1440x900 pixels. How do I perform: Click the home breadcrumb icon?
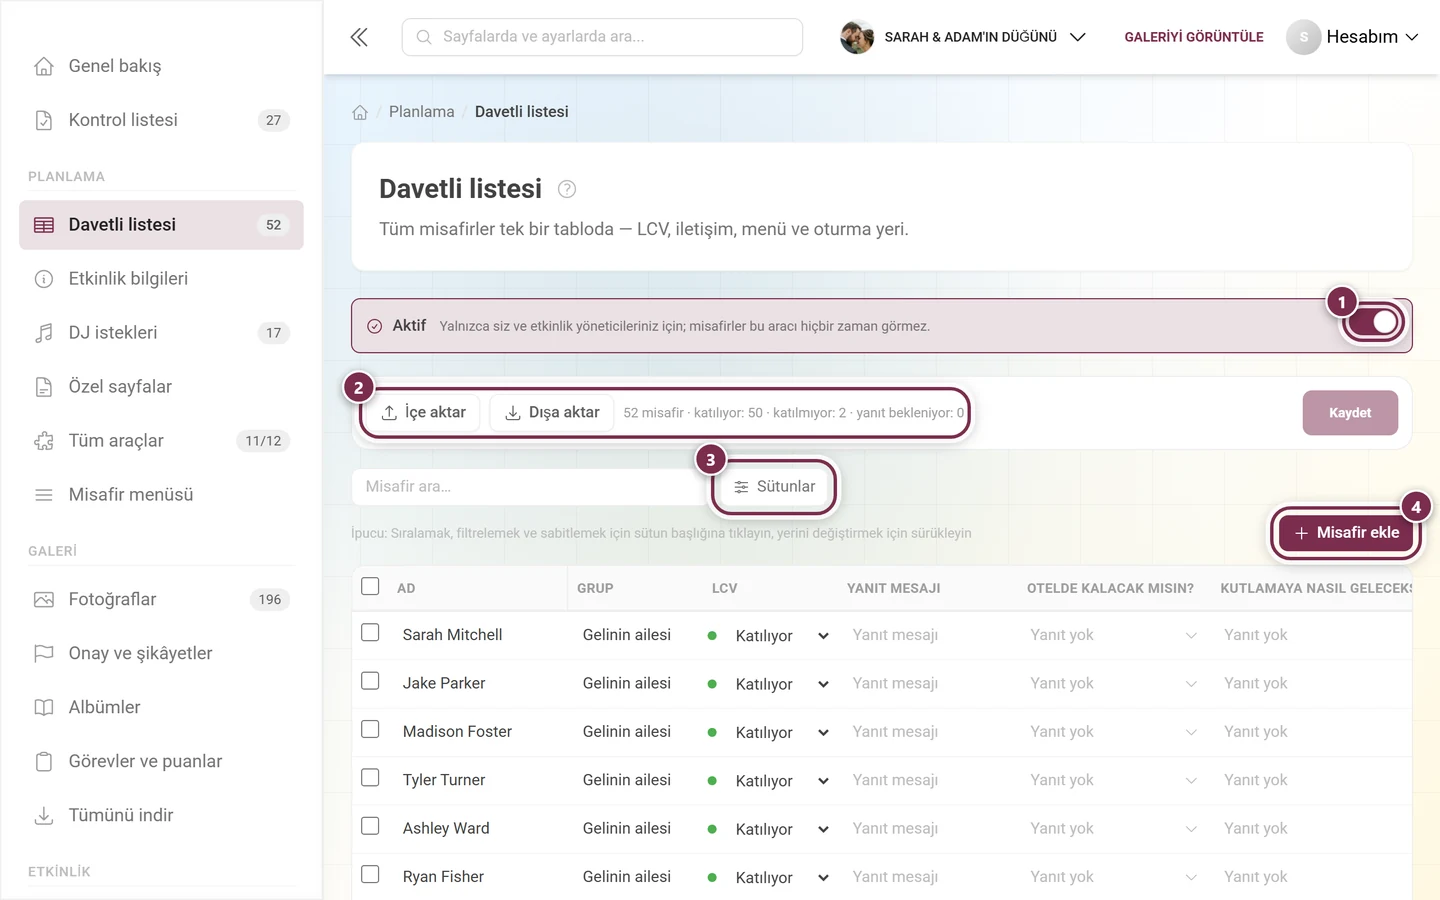[360, 112]
